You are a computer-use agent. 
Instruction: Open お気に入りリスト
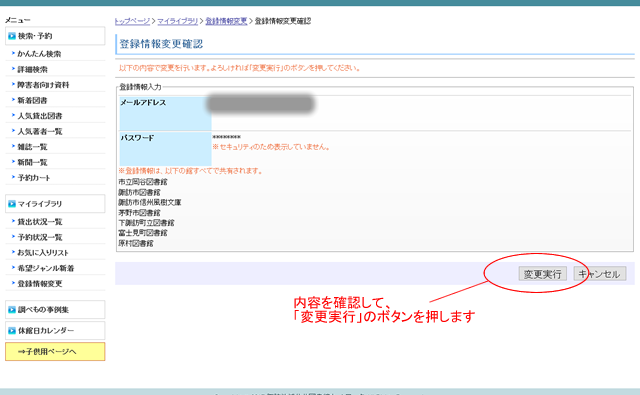click(x=43, y=253)
